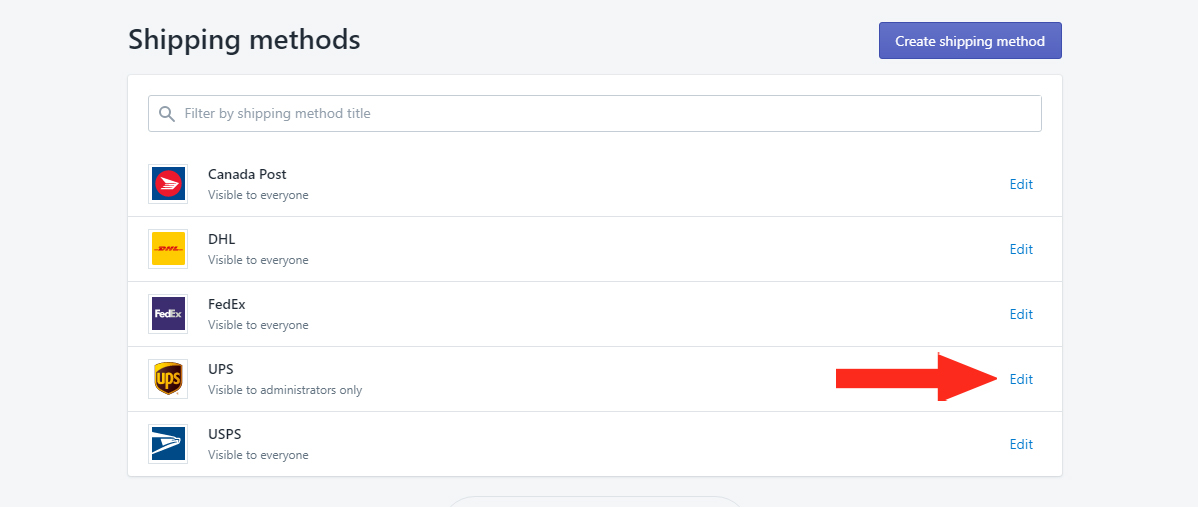Edit the USPS shipping method
The width and height of the screenshot is (1198, 507).
(x=1021, y=444)
